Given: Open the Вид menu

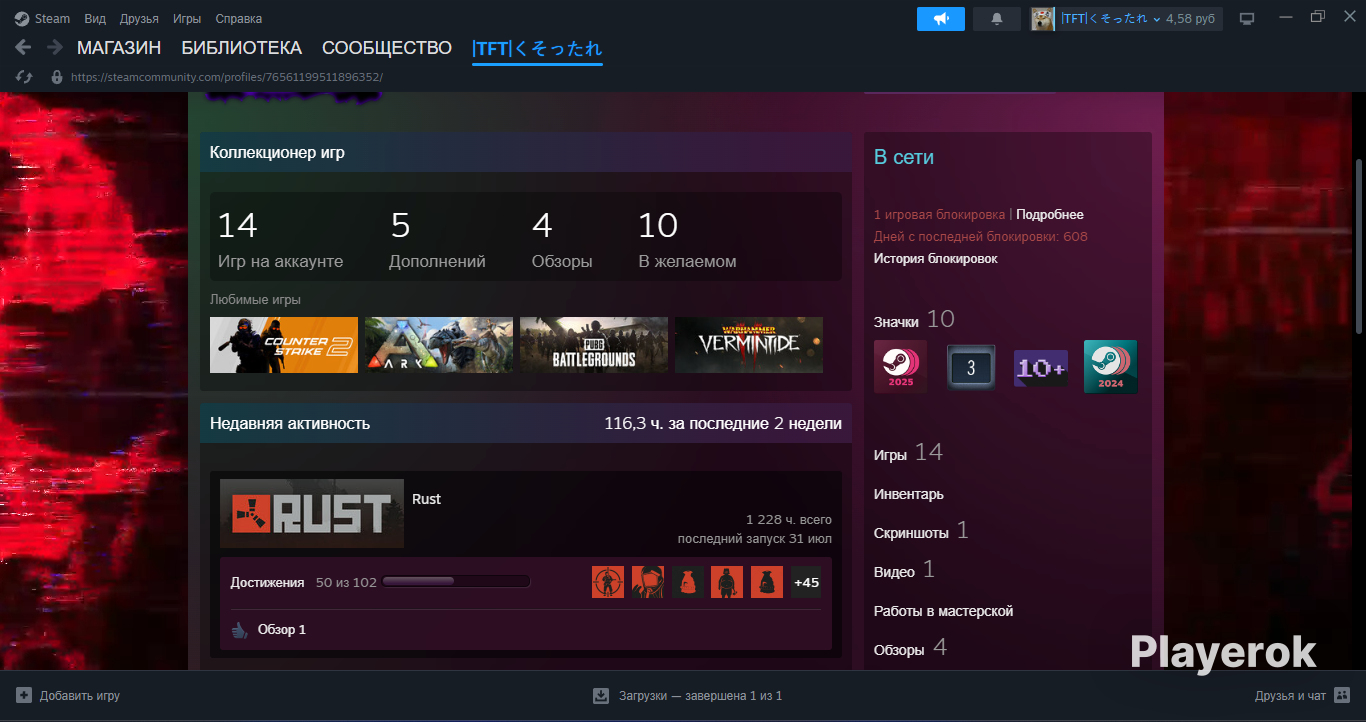Looking at the screenshot, I should (95, 19).
